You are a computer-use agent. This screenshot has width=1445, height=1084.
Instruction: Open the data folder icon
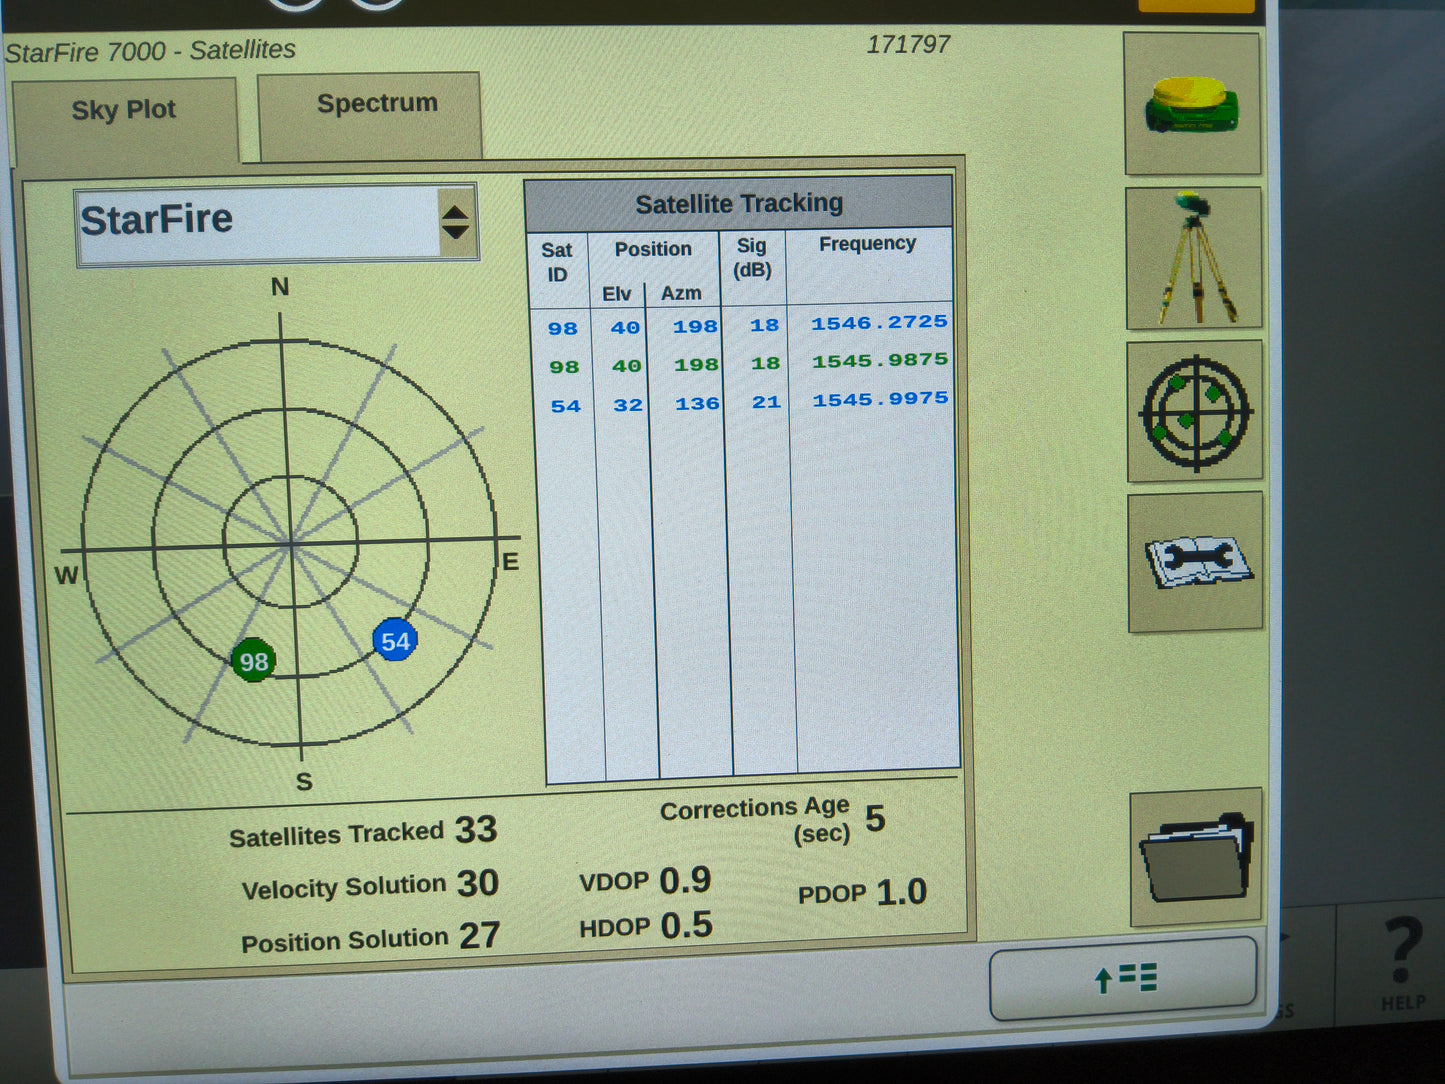[x=1195, y=860]
